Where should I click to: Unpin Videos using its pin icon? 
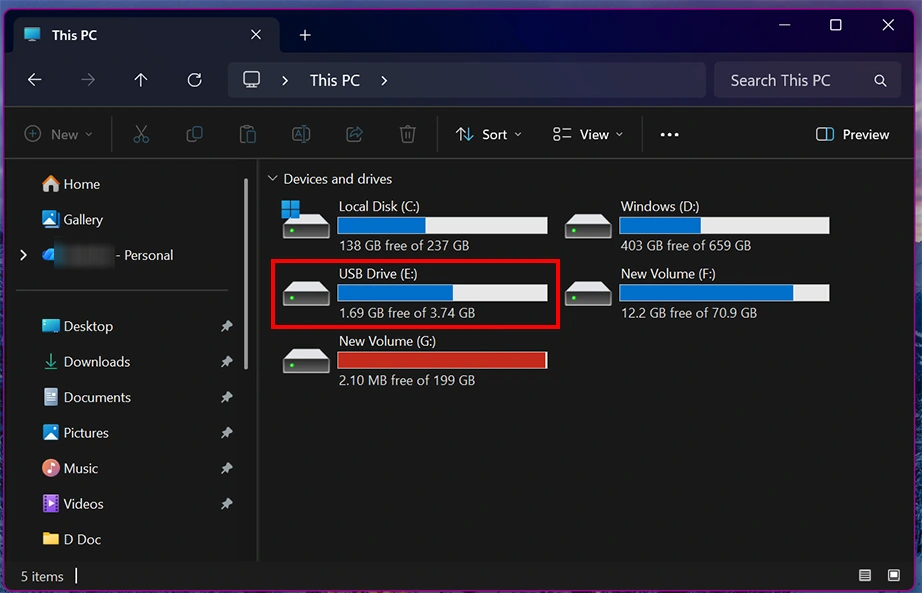coord(226,504)
